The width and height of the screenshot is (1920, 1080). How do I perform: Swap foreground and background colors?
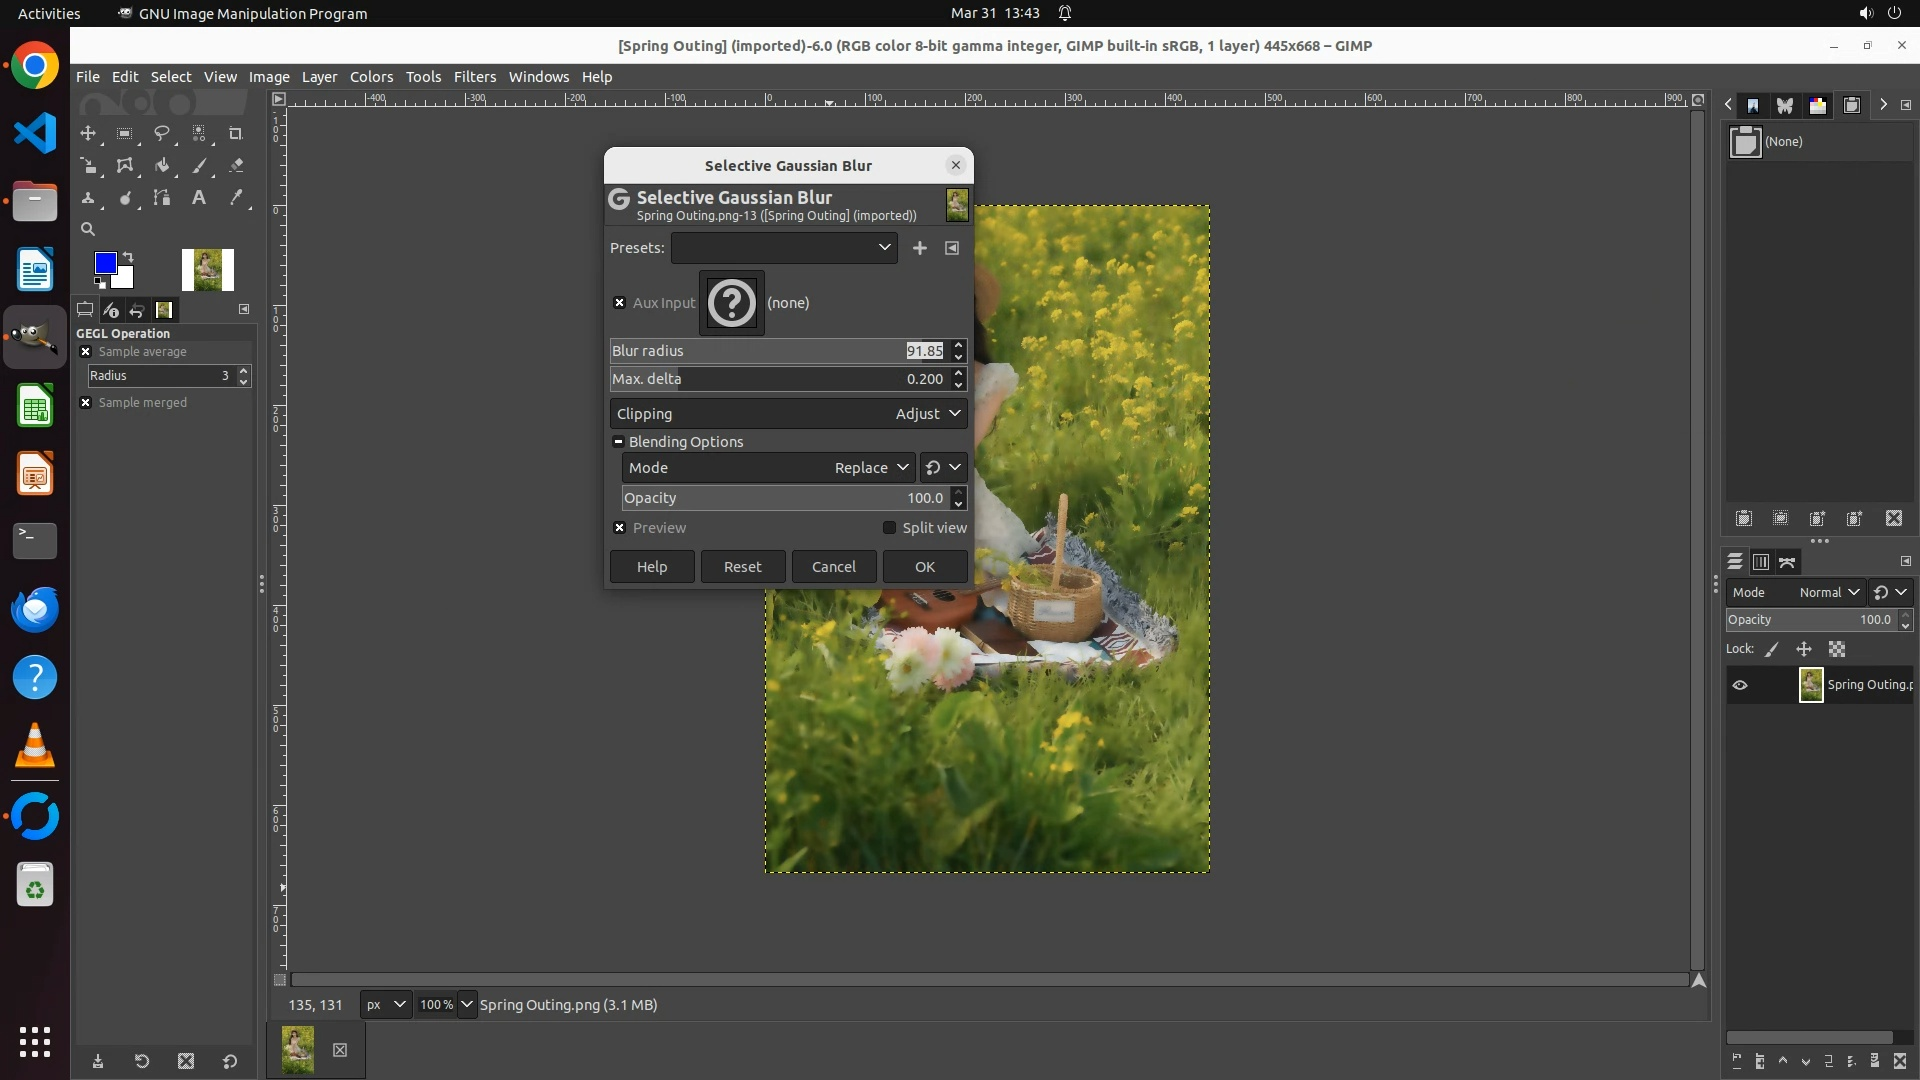[x=128, y=257]
